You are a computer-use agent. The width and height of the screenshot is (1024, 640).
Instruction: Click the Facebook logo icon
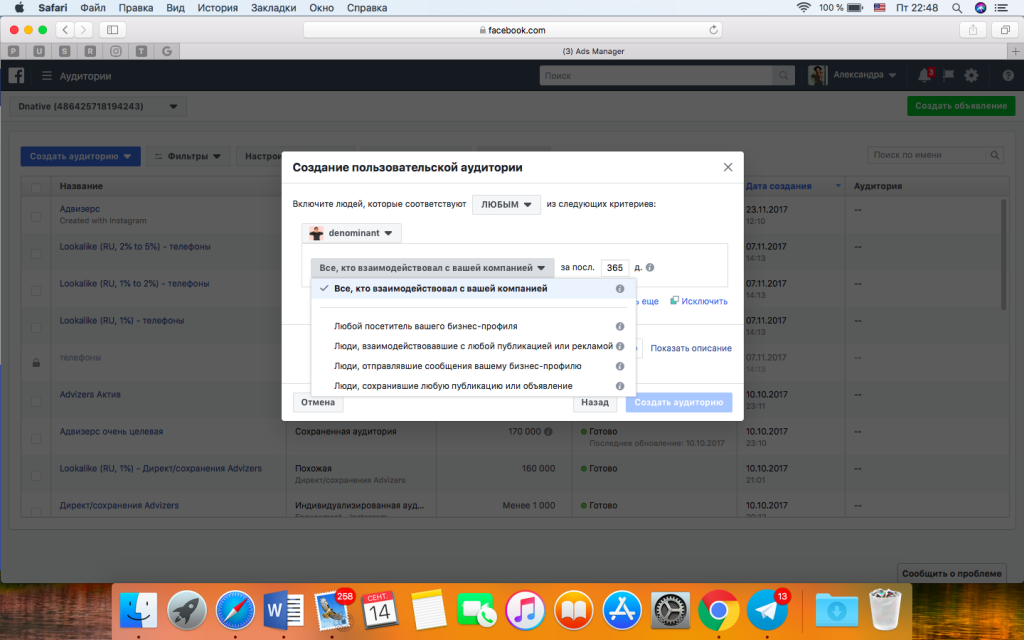point(17,76)
